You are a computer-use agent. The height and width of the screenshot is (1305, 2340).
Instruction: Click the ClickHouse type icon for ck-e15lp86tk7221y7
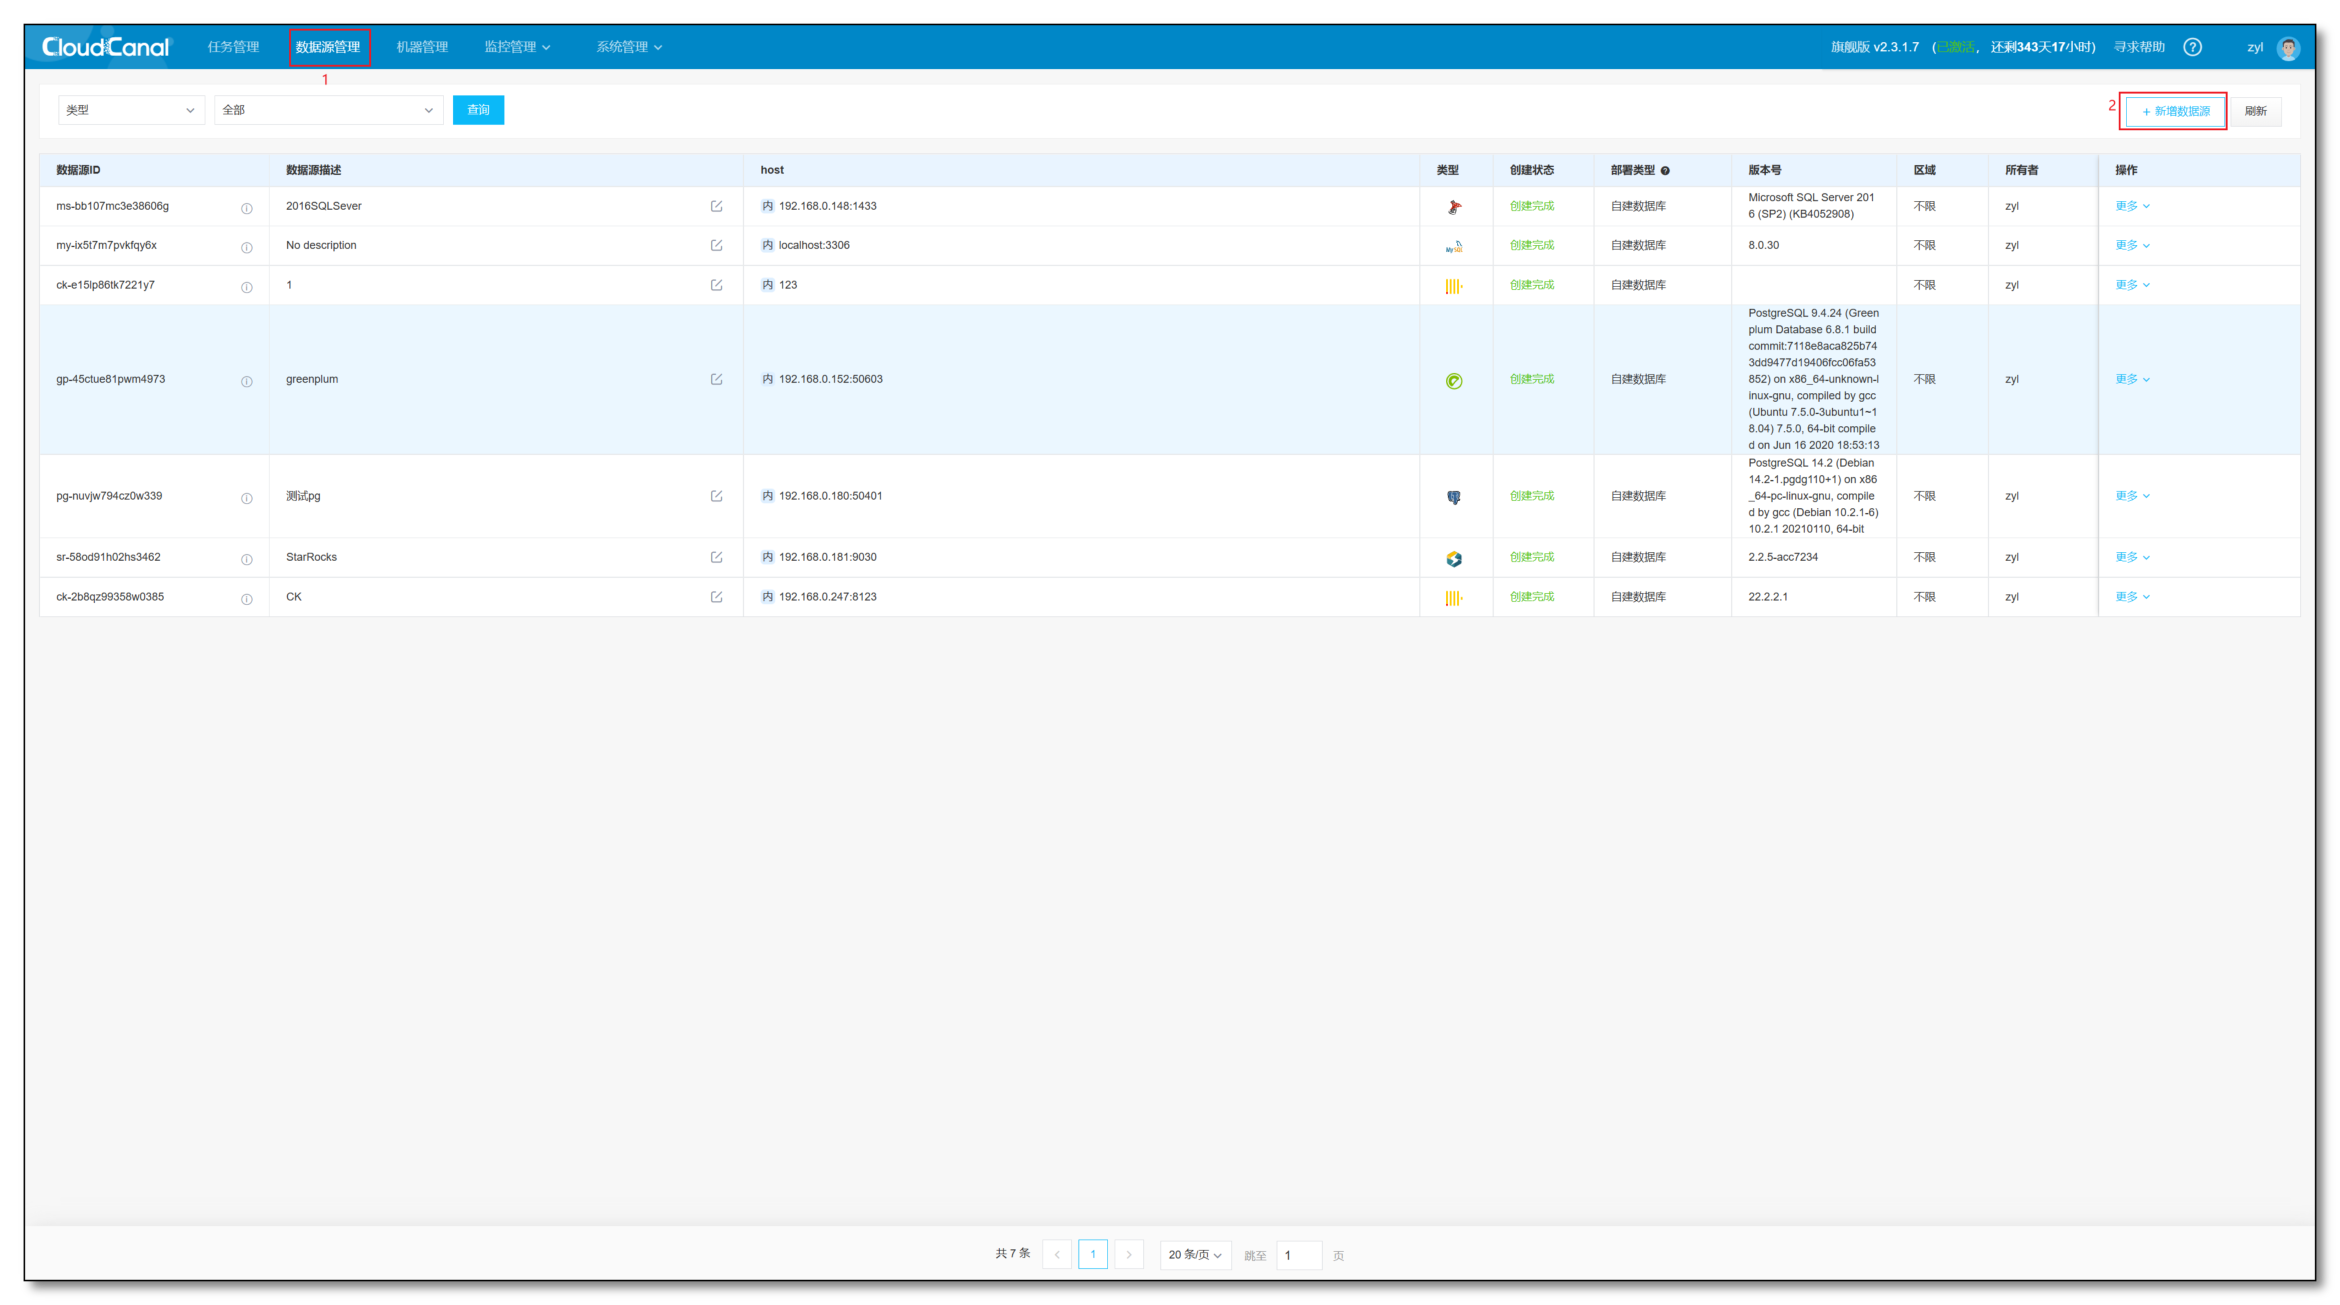coord(1455,285)
